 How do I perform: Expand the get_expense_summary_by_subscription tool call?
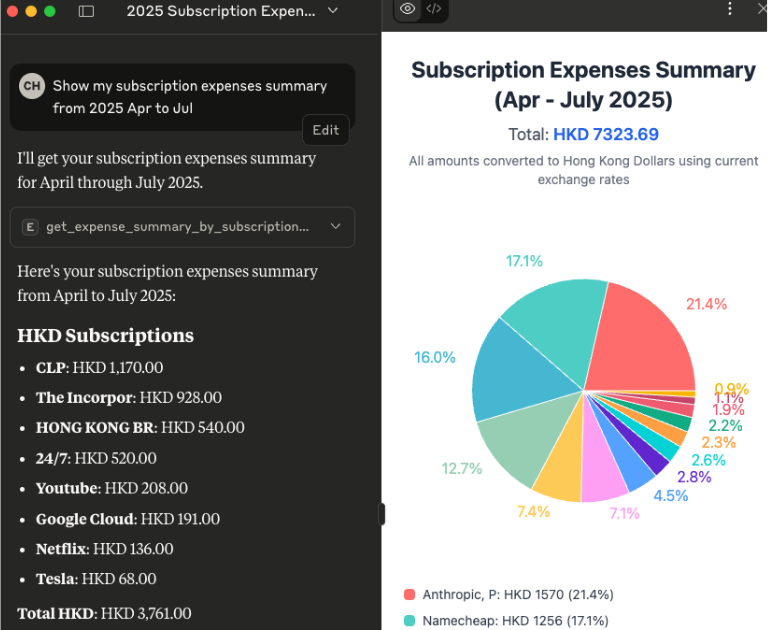335,227
